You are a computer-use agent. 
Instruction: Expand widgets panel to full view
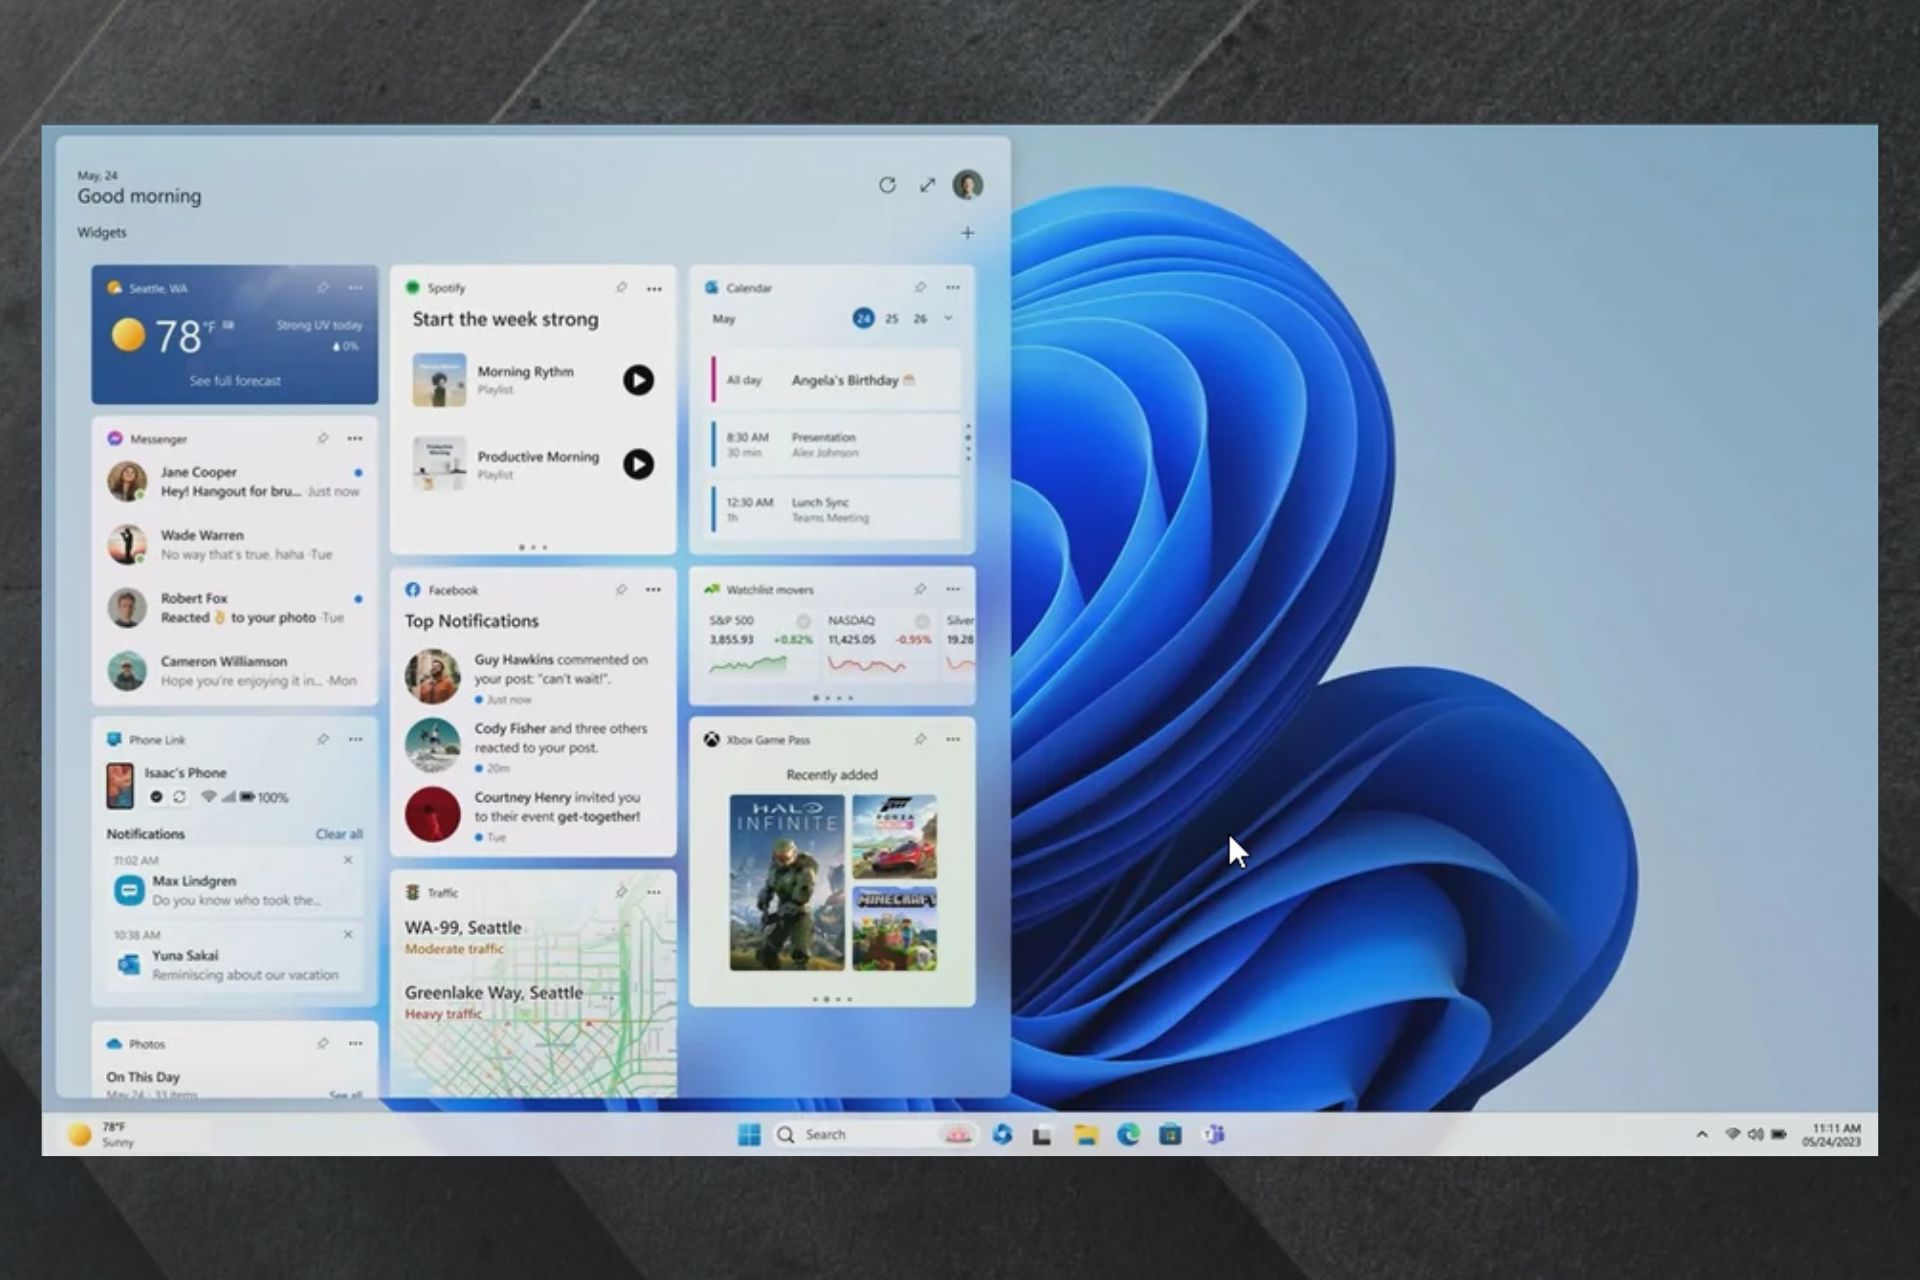tap(928, 185)
